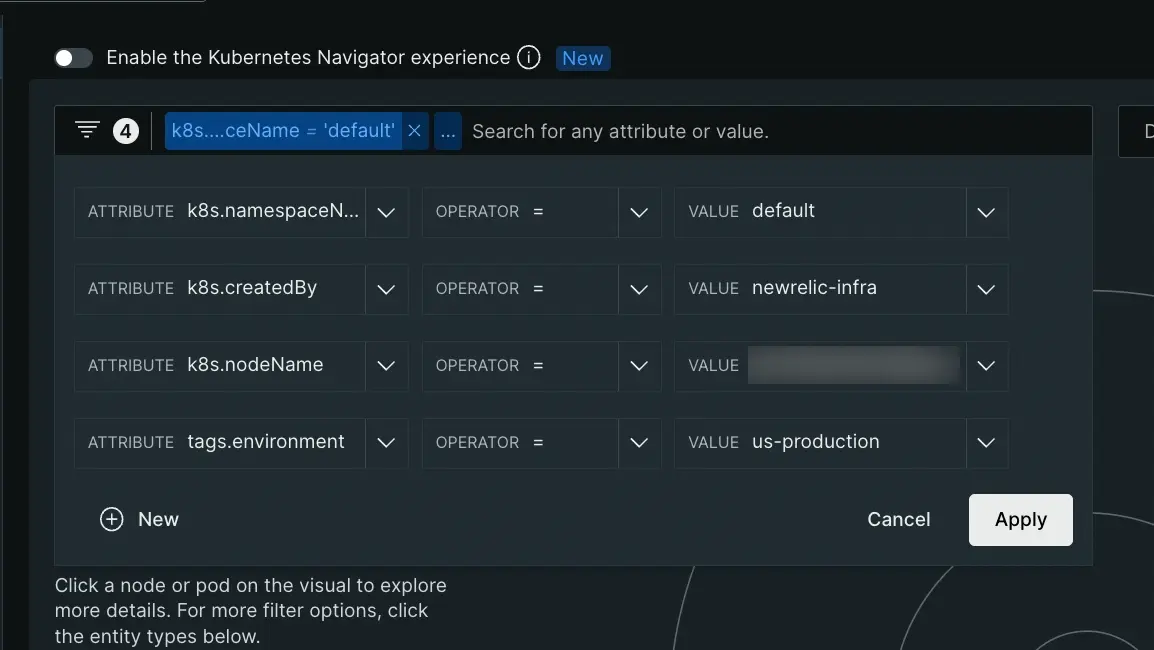Toggle the Kubernetes Navigator experience switch
The width and height of the screenshot is (1154, 650).
coord(73,58)
